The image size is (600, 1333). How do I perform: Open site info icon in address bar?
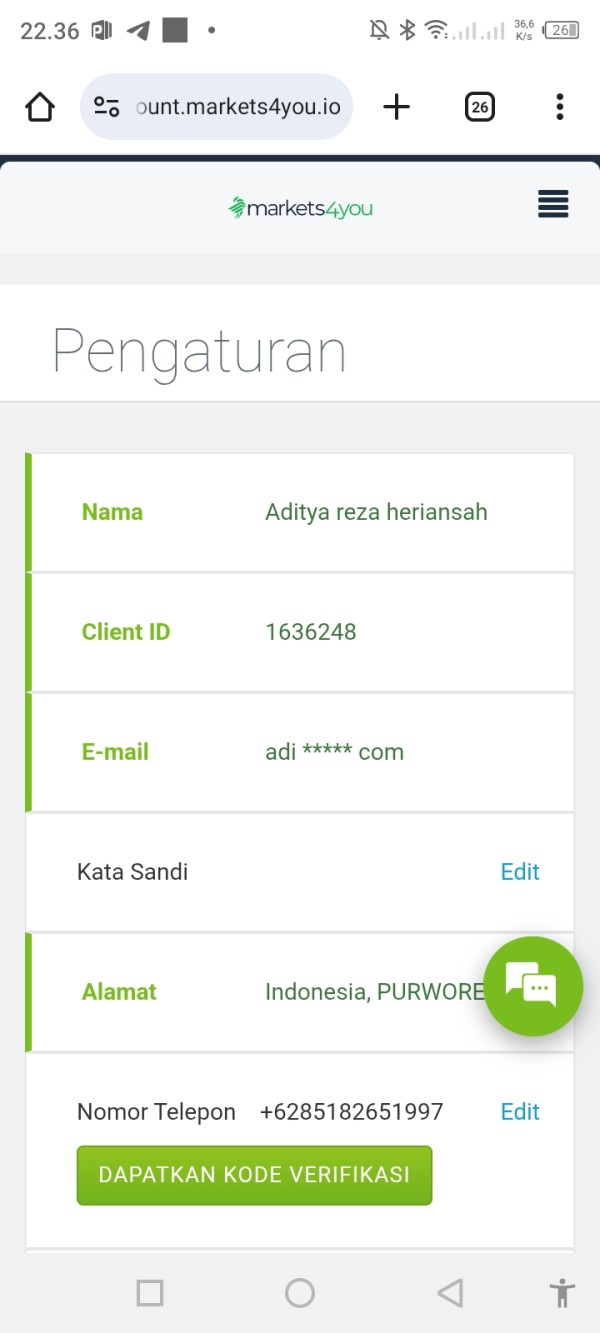coord(107,107)
